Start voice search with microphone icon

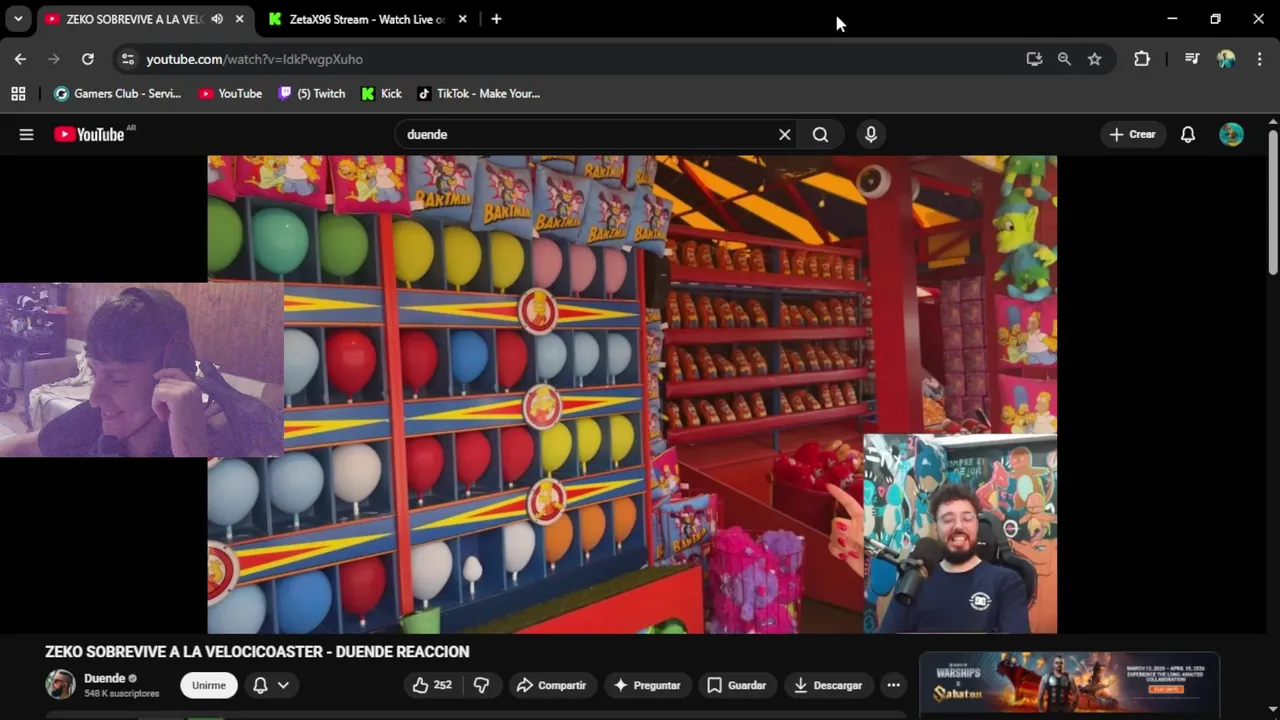click(x=871, y=134)
